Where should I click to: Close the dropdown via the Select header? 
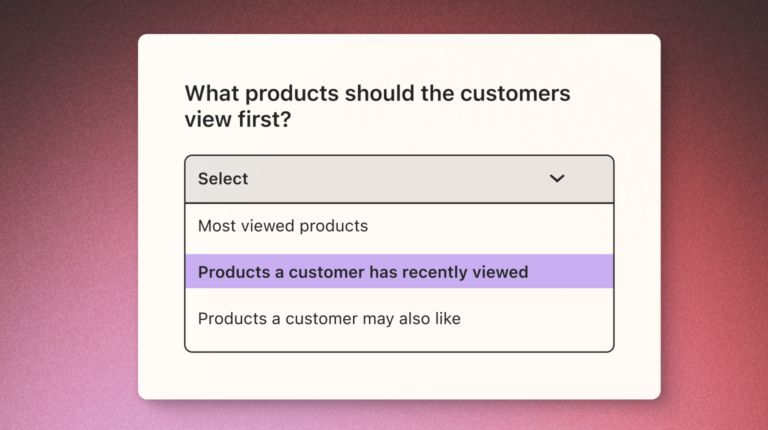tap(399, 179)
